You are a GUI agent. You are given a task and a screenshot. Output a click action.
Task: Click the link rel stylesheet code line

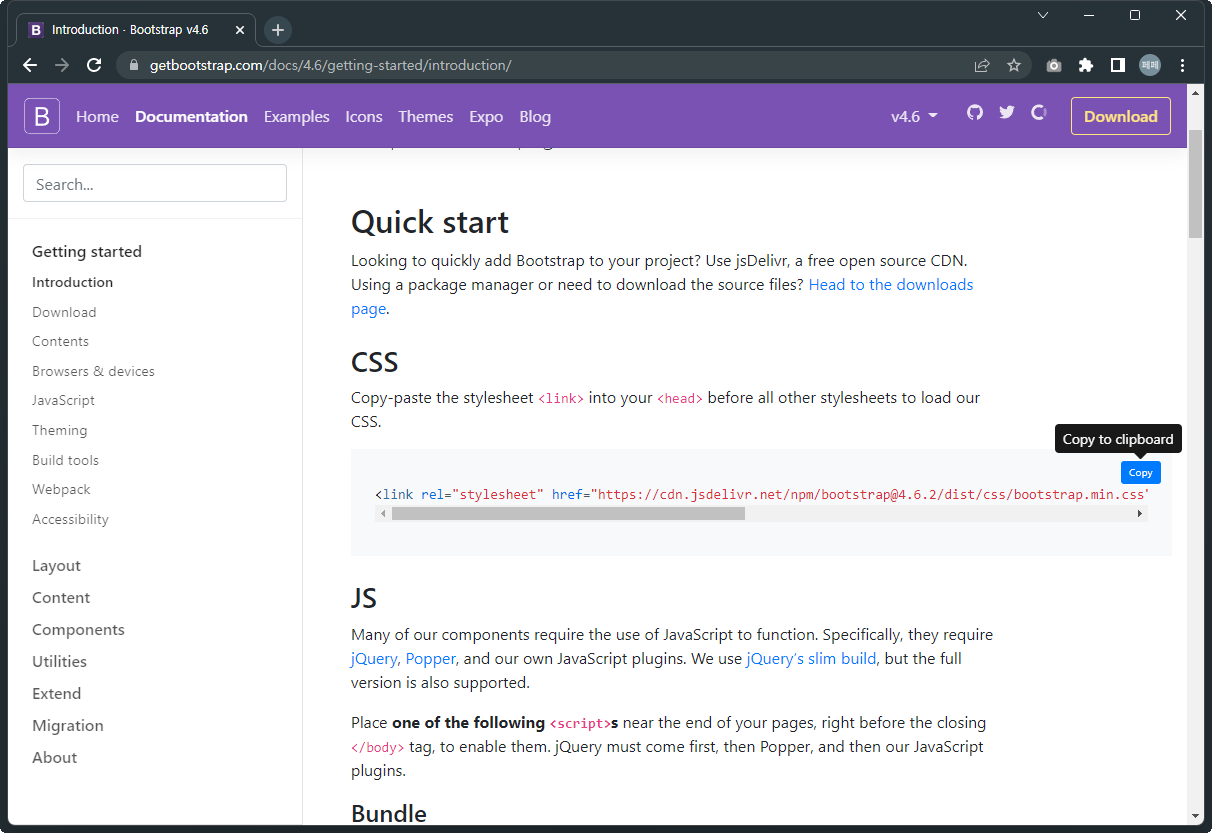tap(761, 494)
